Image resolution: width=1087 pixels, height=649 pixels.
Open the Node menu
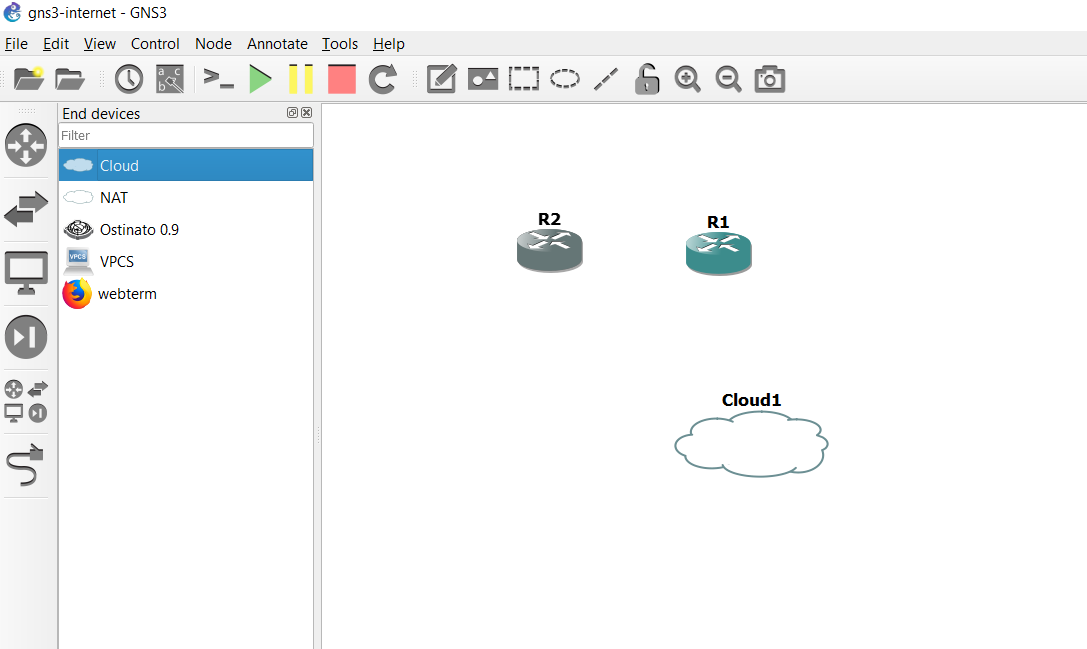click(x=214, y=44)
